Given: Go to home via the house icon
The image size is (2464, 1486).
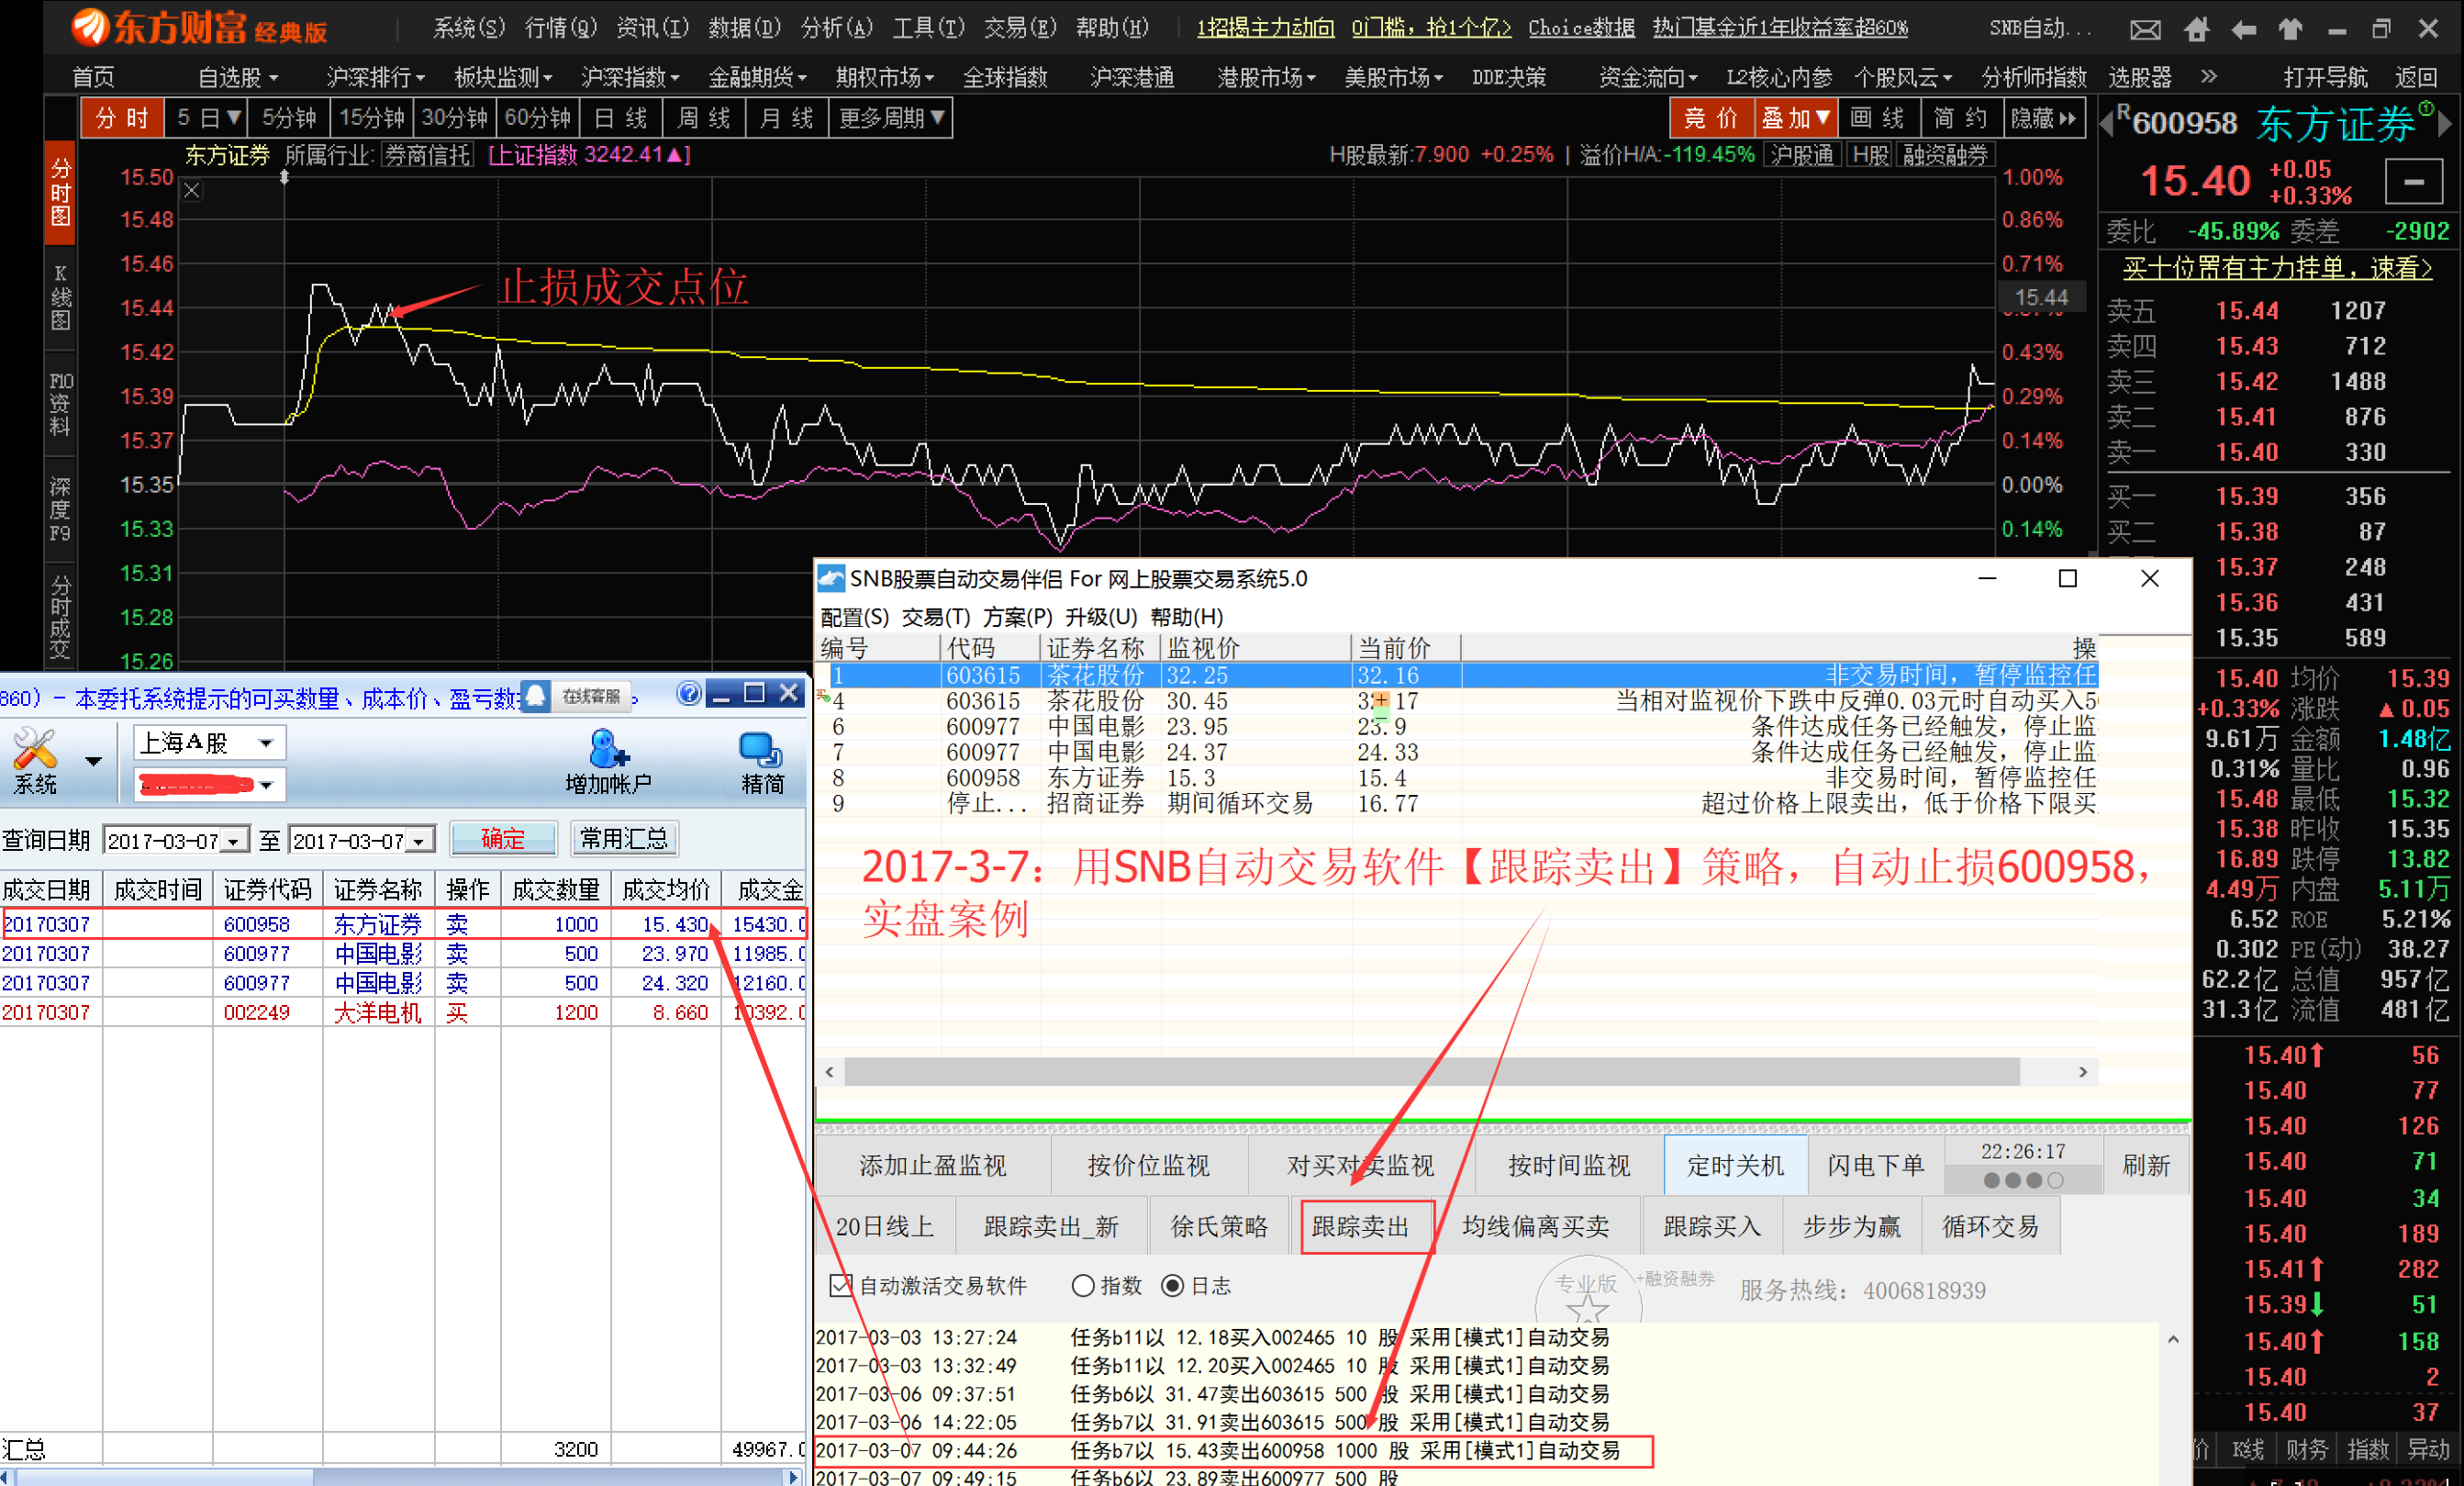Looking at the screenshot, I should pos(2196,29).
